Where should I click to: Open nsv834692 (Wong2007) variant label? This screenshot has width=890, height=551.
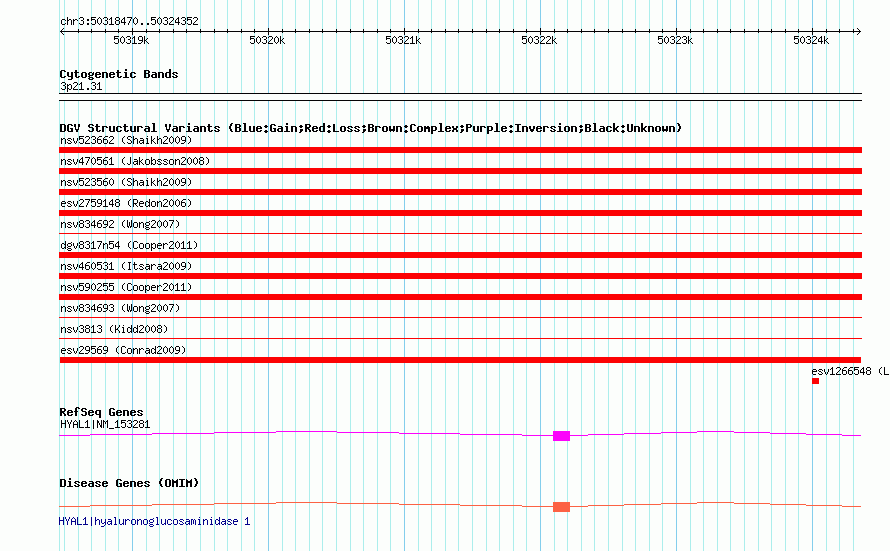pyautogui.click(x=120, y=224)
